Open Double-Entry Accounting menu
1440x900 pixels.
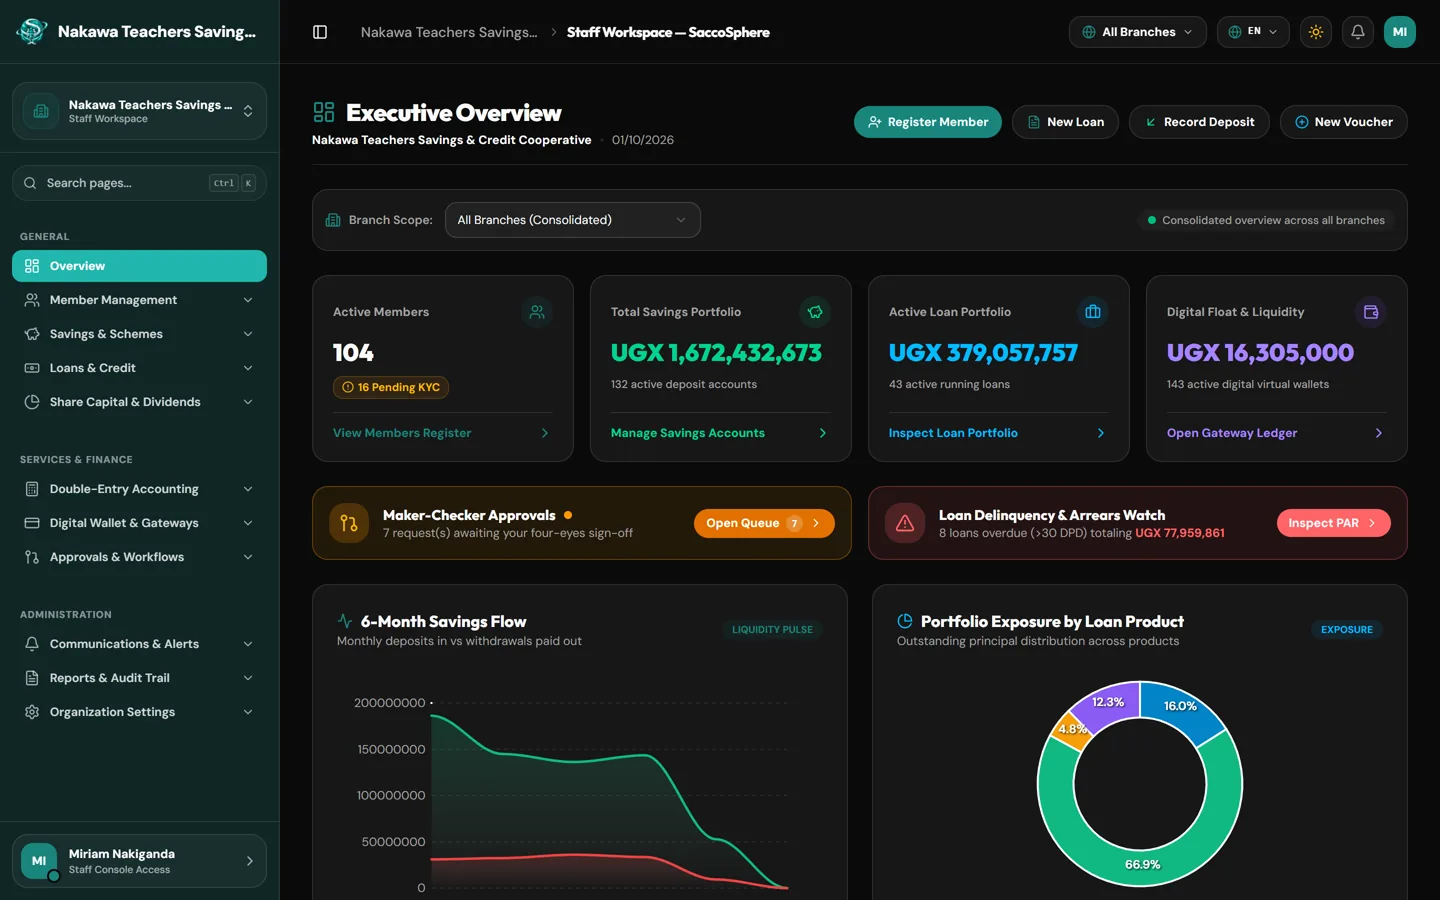tap(139, 489)
